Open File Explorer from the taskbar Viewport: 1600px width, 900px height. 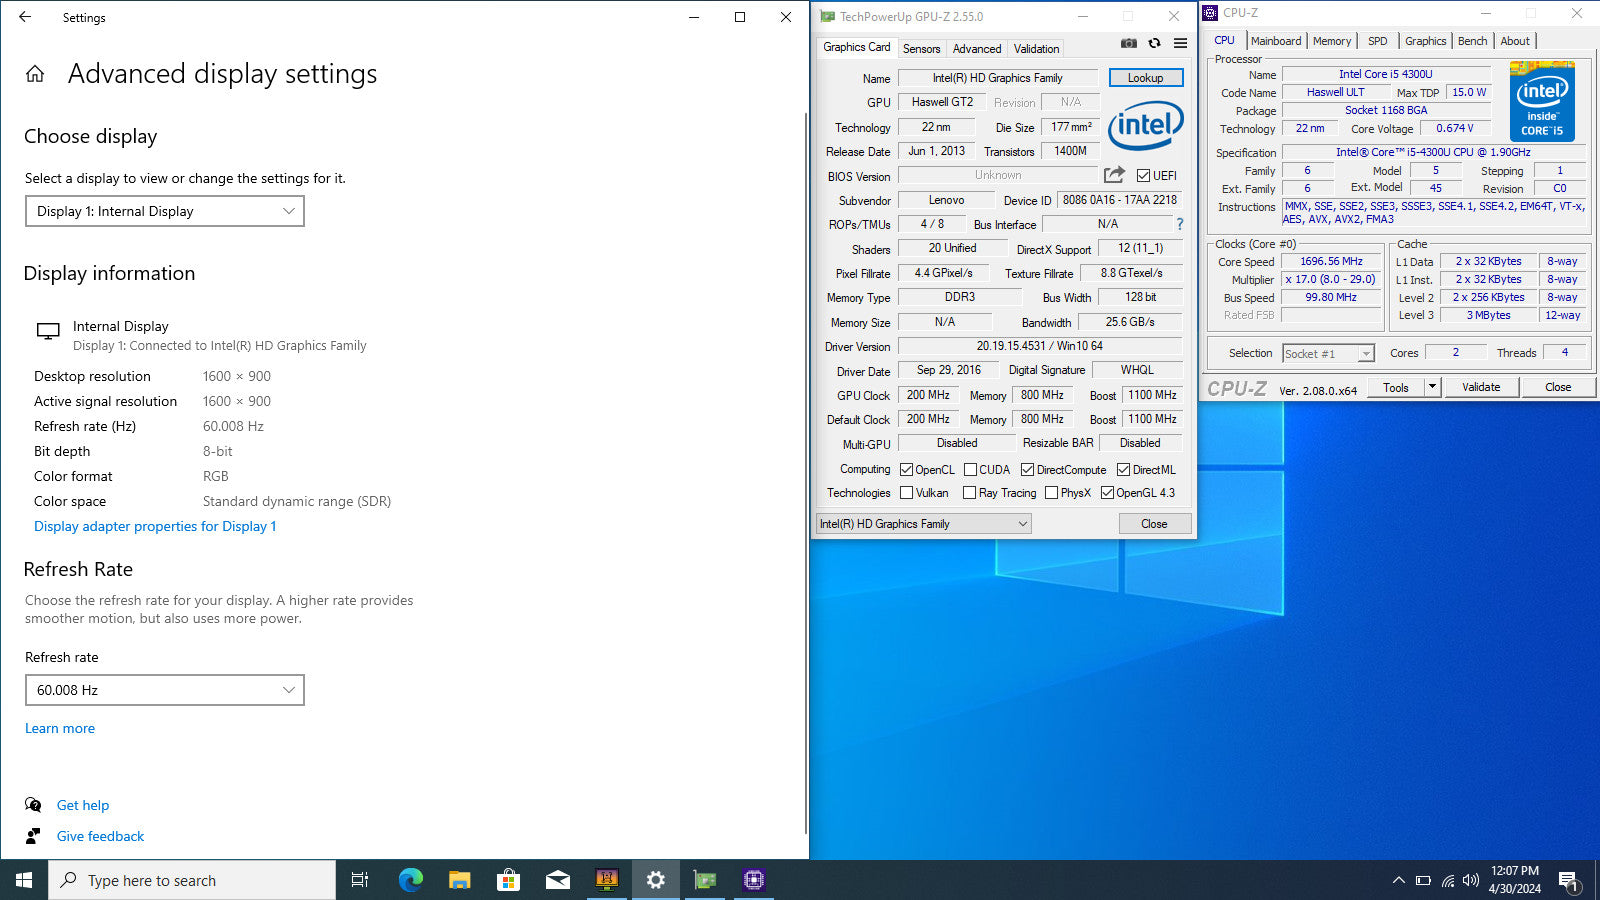(459, 880)
